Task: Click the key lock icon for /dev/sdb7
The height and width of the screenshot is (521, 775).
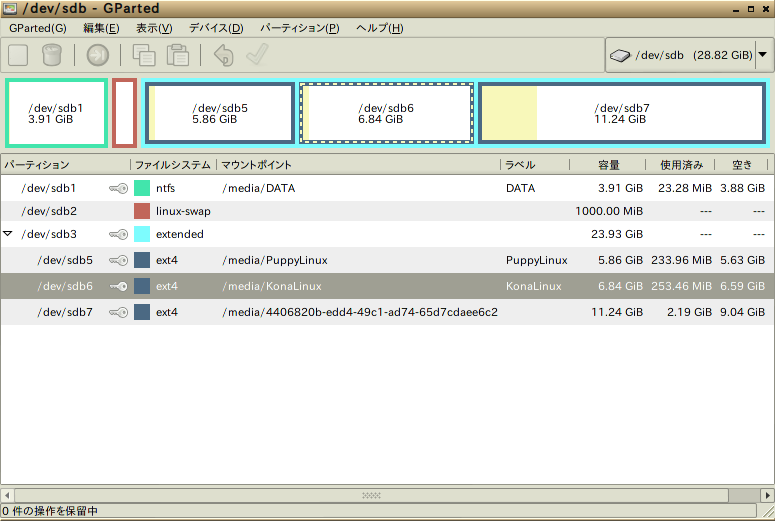Action: (119, 312)
